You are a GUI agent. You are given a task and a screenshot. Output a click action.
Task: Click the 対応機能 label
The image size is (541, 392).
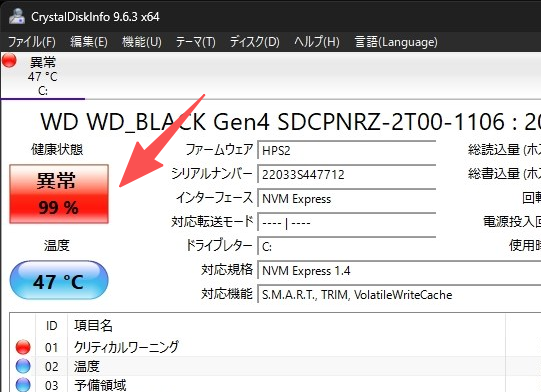[227, 294]
